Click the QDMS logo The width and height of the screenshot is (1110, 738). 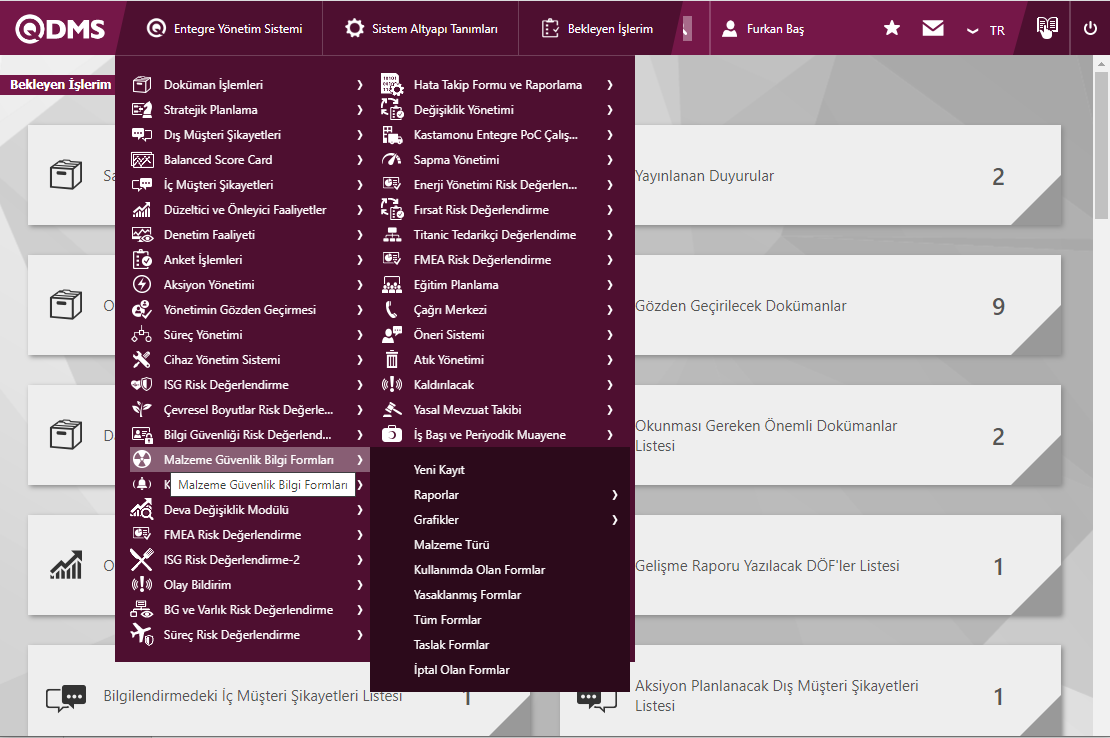click(60, 29)
